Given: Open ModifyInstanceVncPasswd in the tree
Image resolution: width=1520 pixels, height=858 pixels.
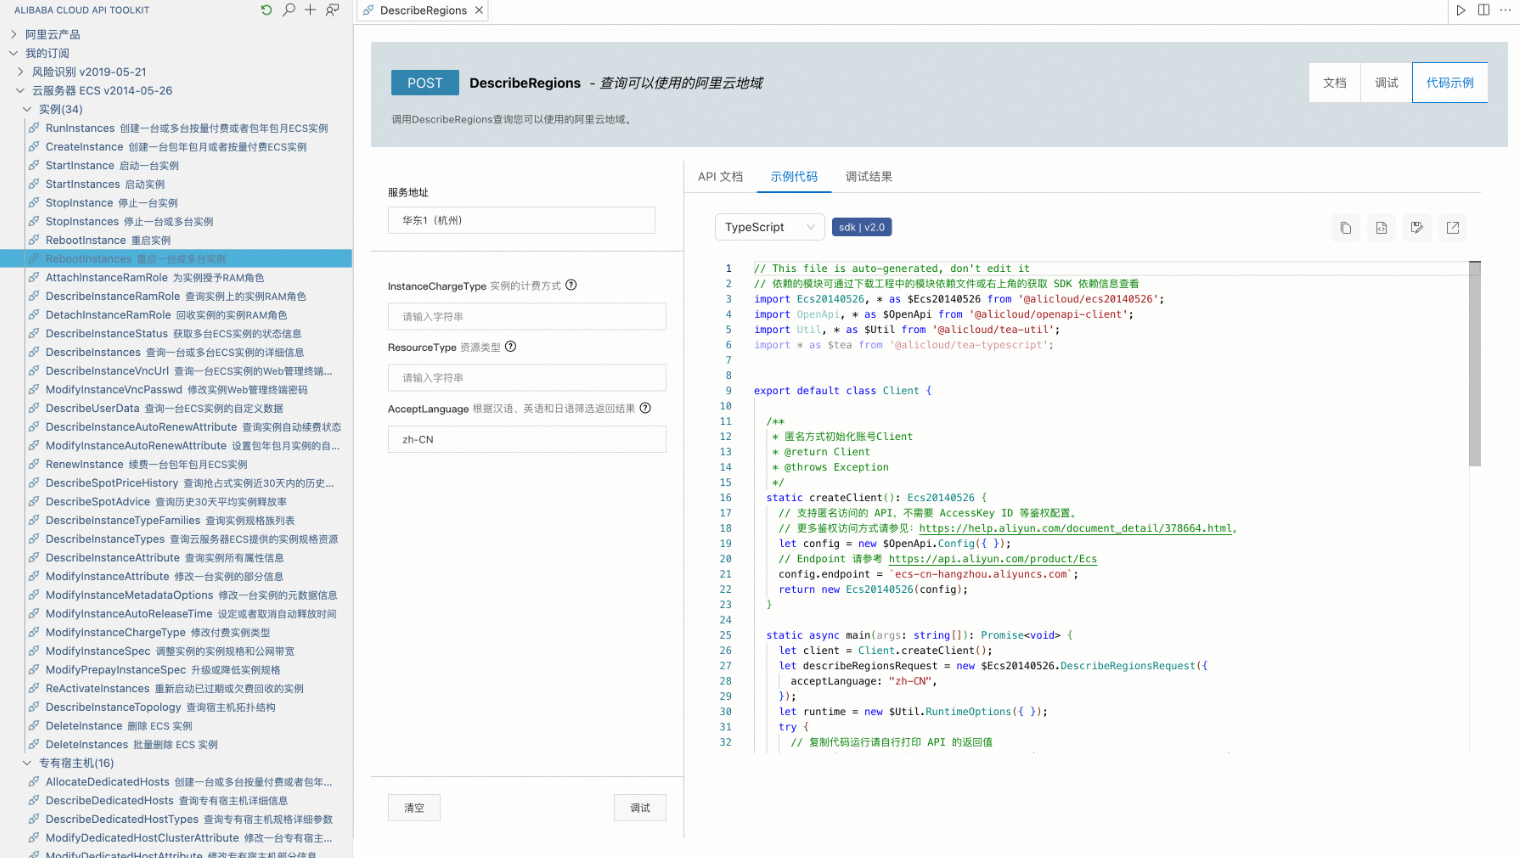Looking at the screenshot, I should coord(176,390).
